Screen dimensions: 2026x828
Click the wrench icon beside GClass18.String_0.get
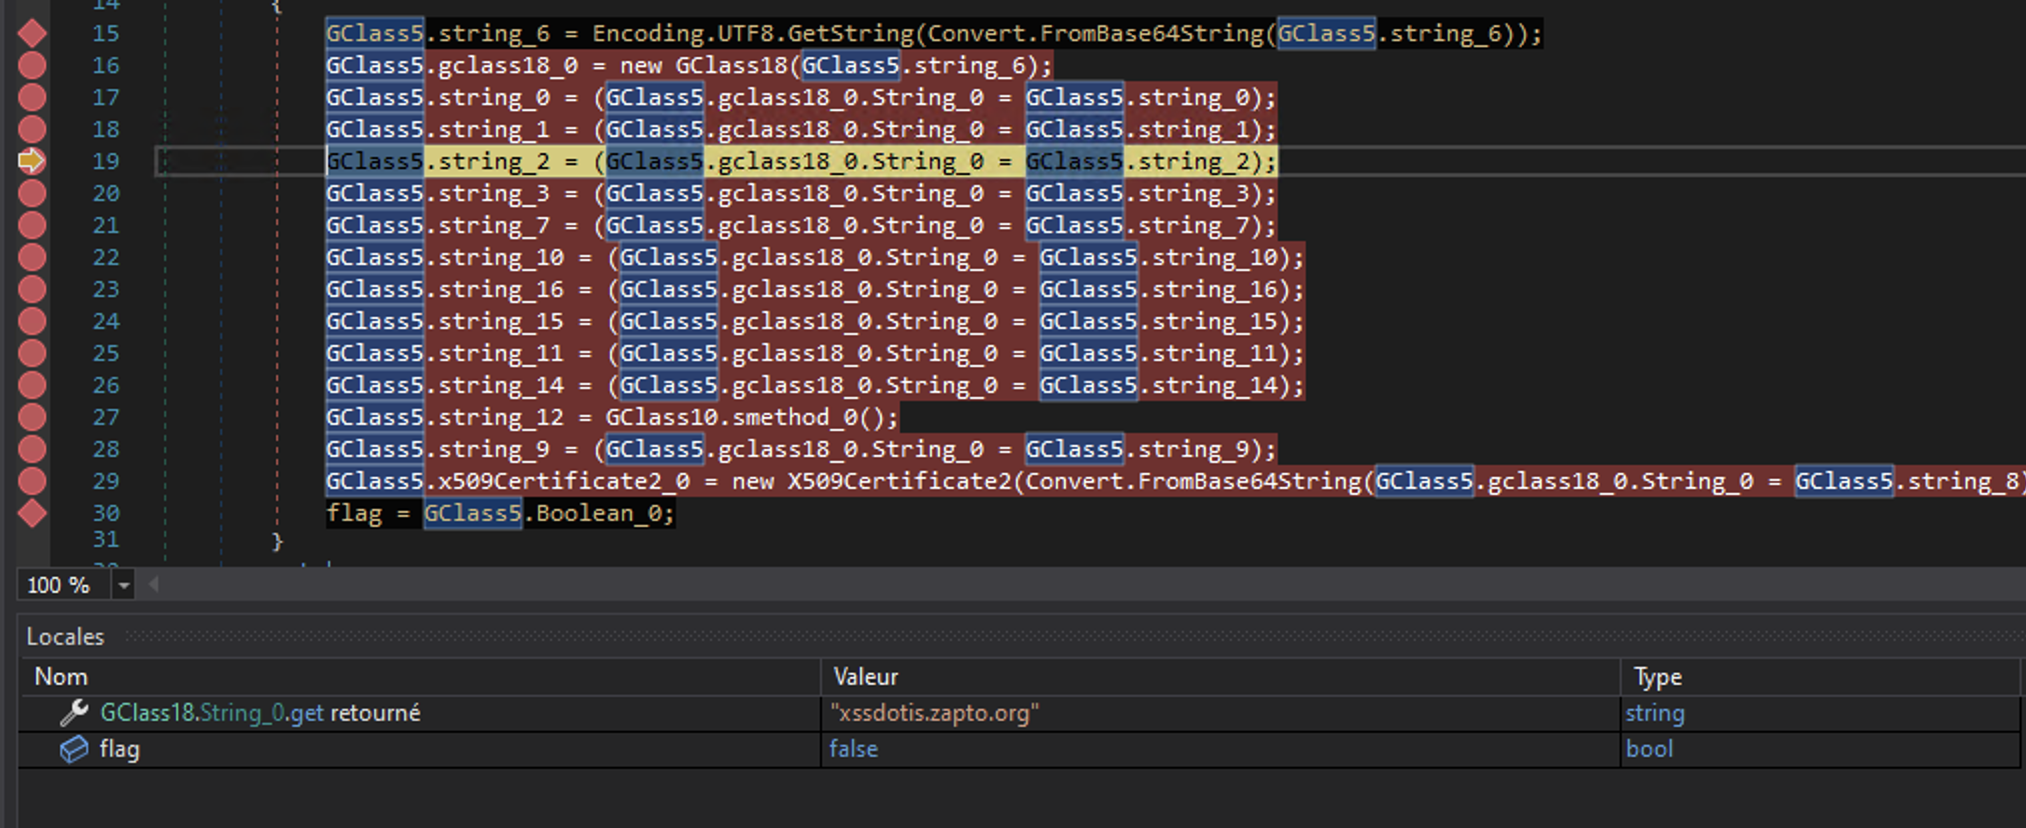click(x=74, y=713)
